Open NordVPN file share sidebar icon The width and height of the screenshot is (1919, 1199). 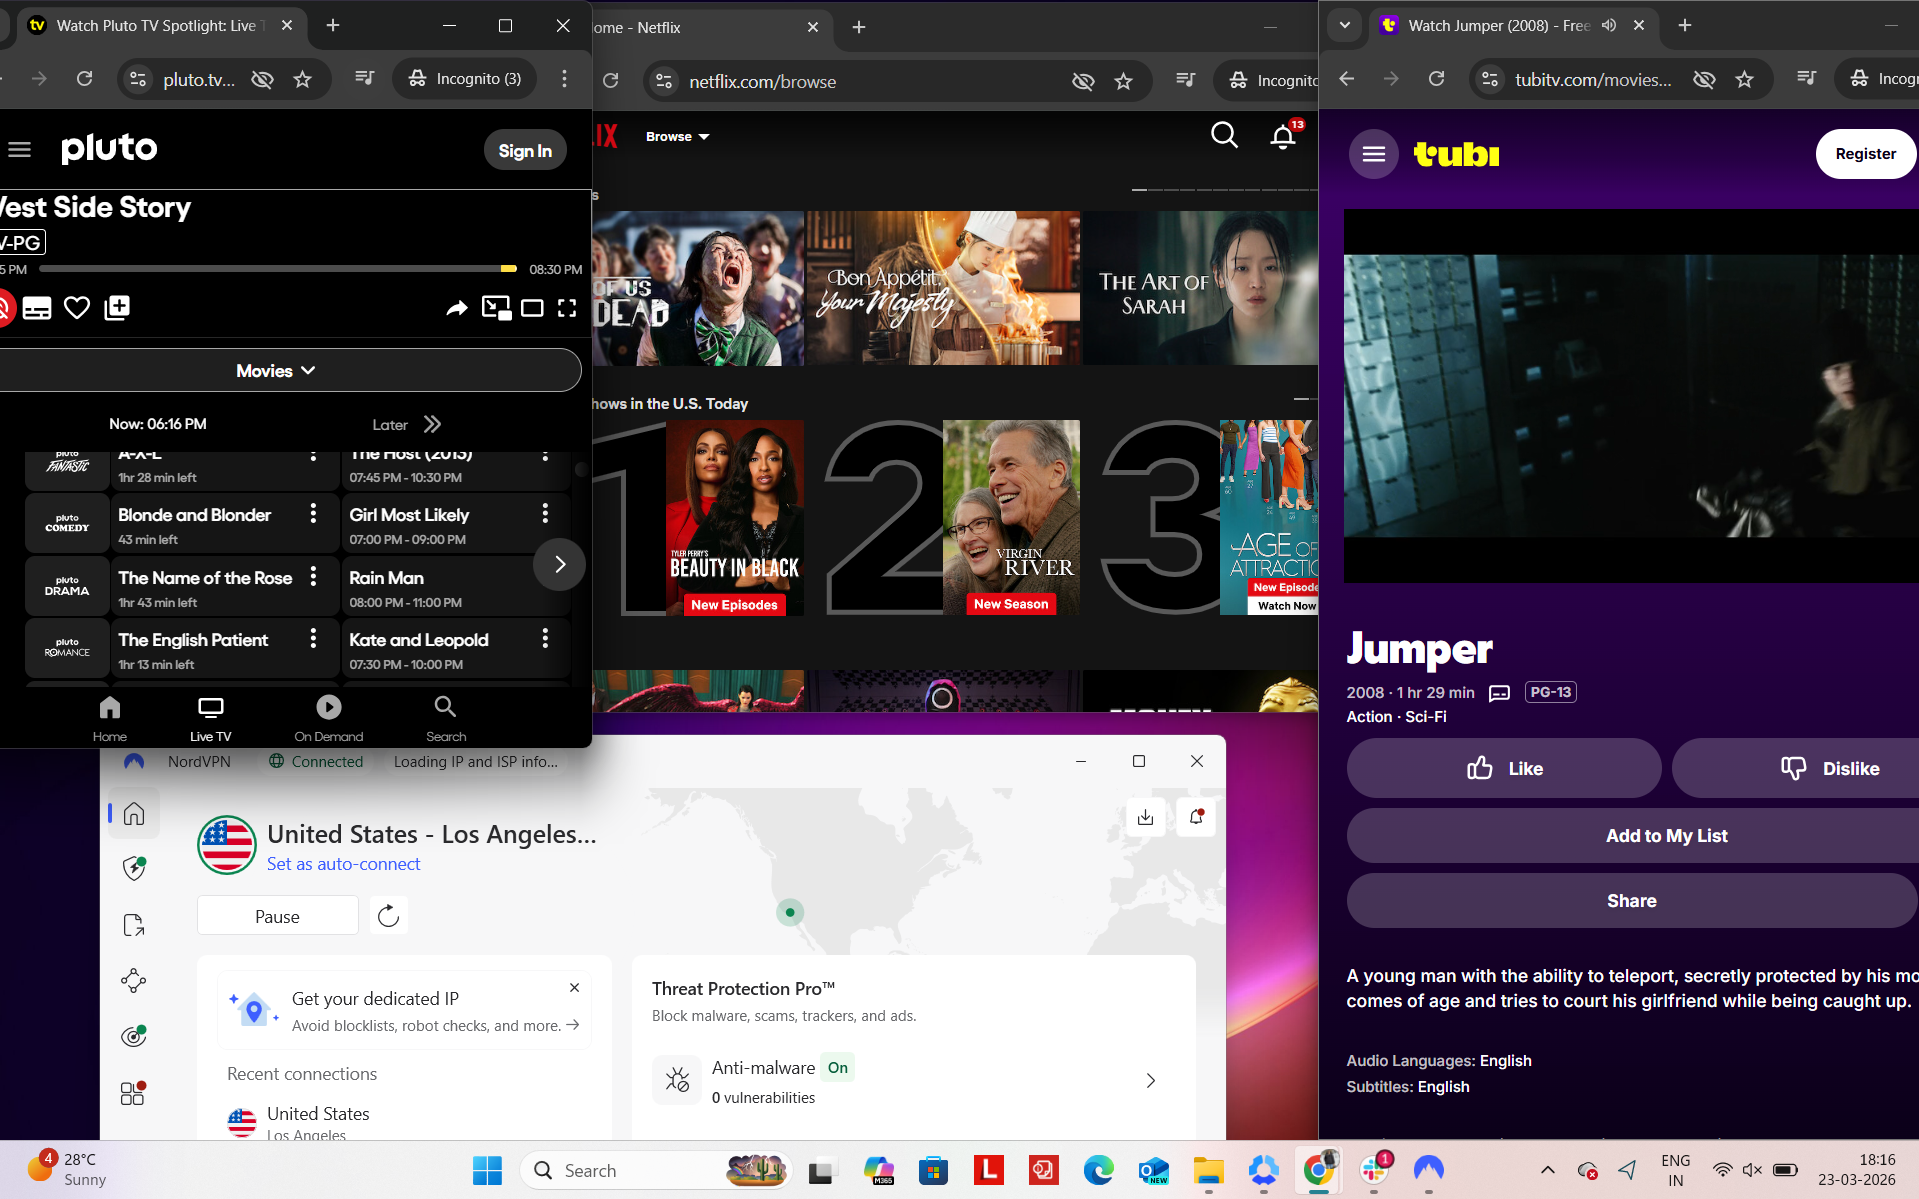click(x=134, y=925)
